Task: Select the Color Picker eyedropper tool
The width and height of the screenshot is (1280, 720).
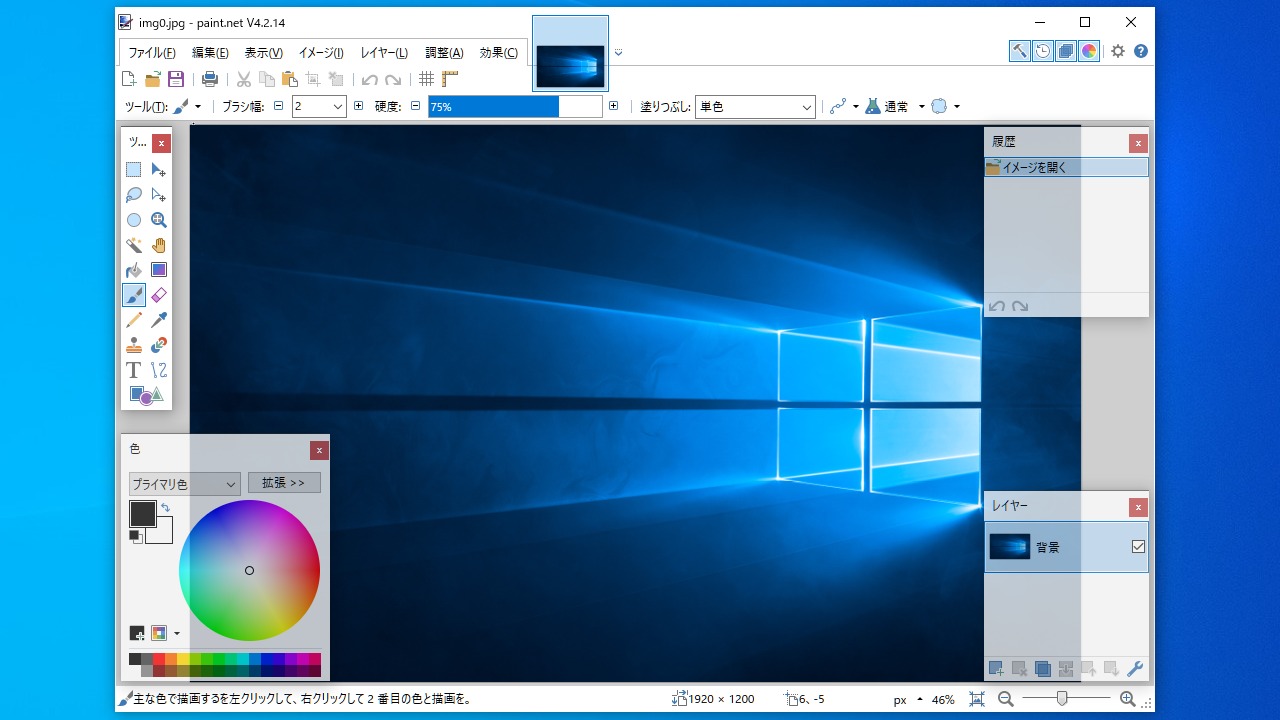Action: [x=159, y=320]
